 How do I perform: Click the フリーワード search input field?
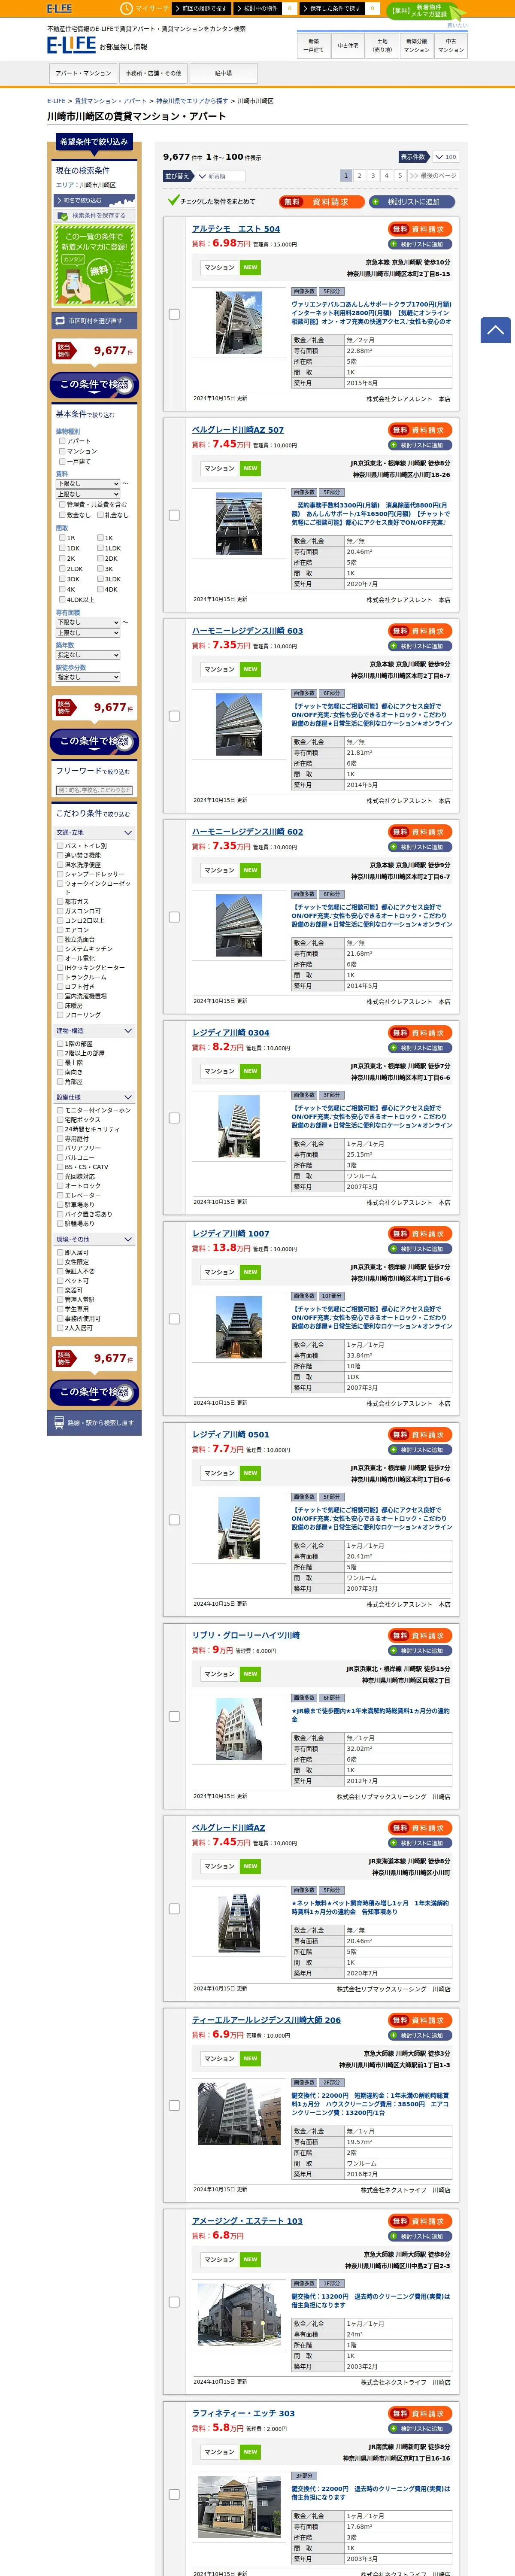(x=94, y=790)
